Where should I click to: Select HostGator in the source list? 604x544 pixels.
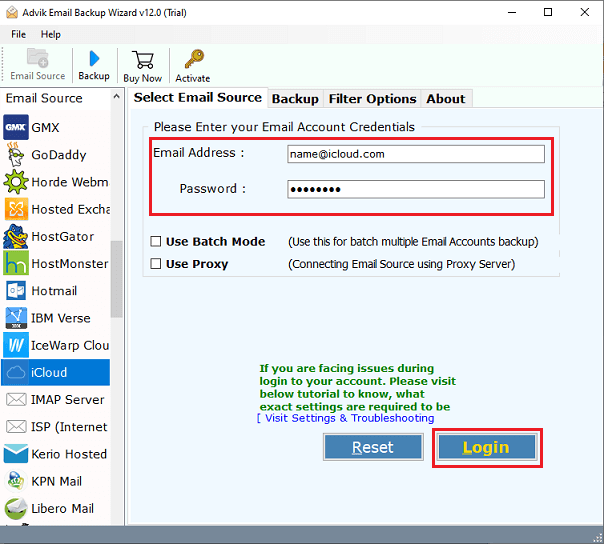click(x=62, y=236)
